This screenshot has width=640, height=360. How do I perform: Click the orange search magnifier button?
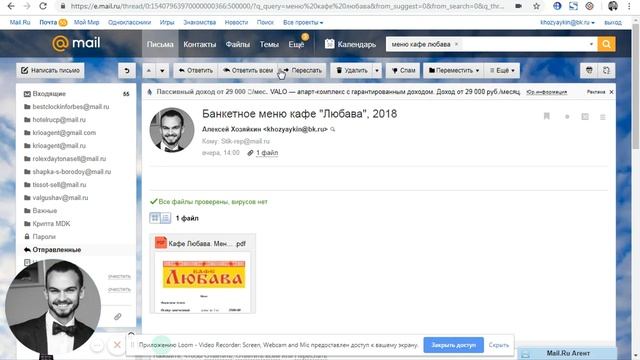[x=606, y=44]
